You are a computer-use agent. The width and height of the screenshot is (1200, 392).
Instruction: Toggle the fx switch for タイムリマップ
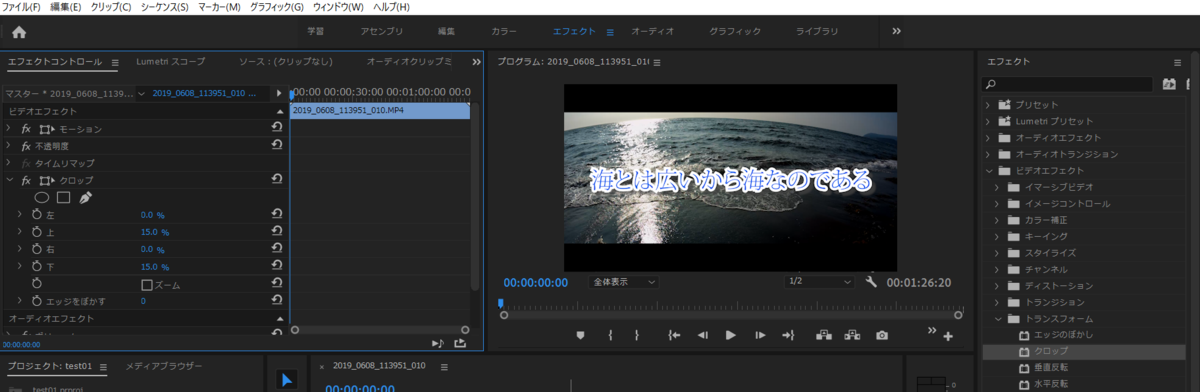click(x=26, y=163)
